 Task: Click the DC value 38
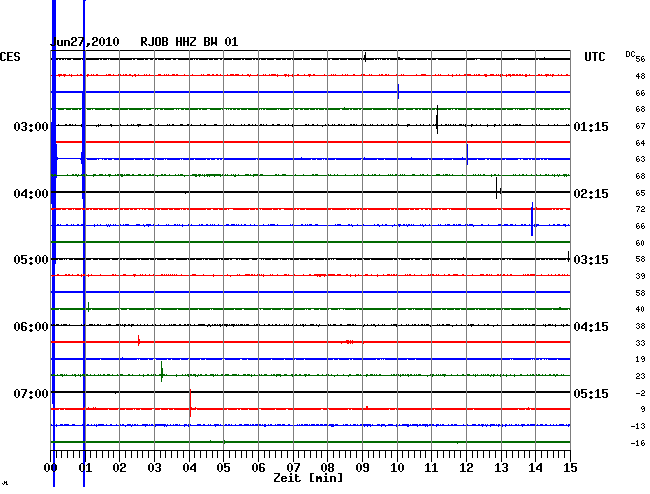[x=640, y=327]
